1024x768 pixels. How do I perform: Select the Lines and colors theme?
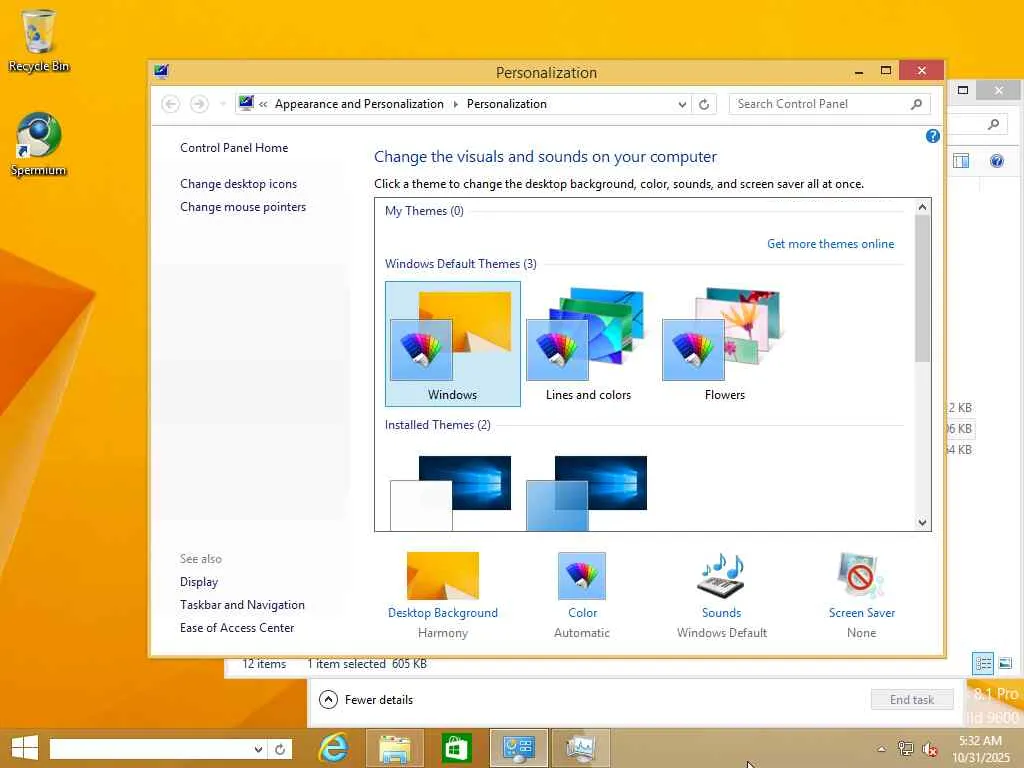click(x=588, y=344)
